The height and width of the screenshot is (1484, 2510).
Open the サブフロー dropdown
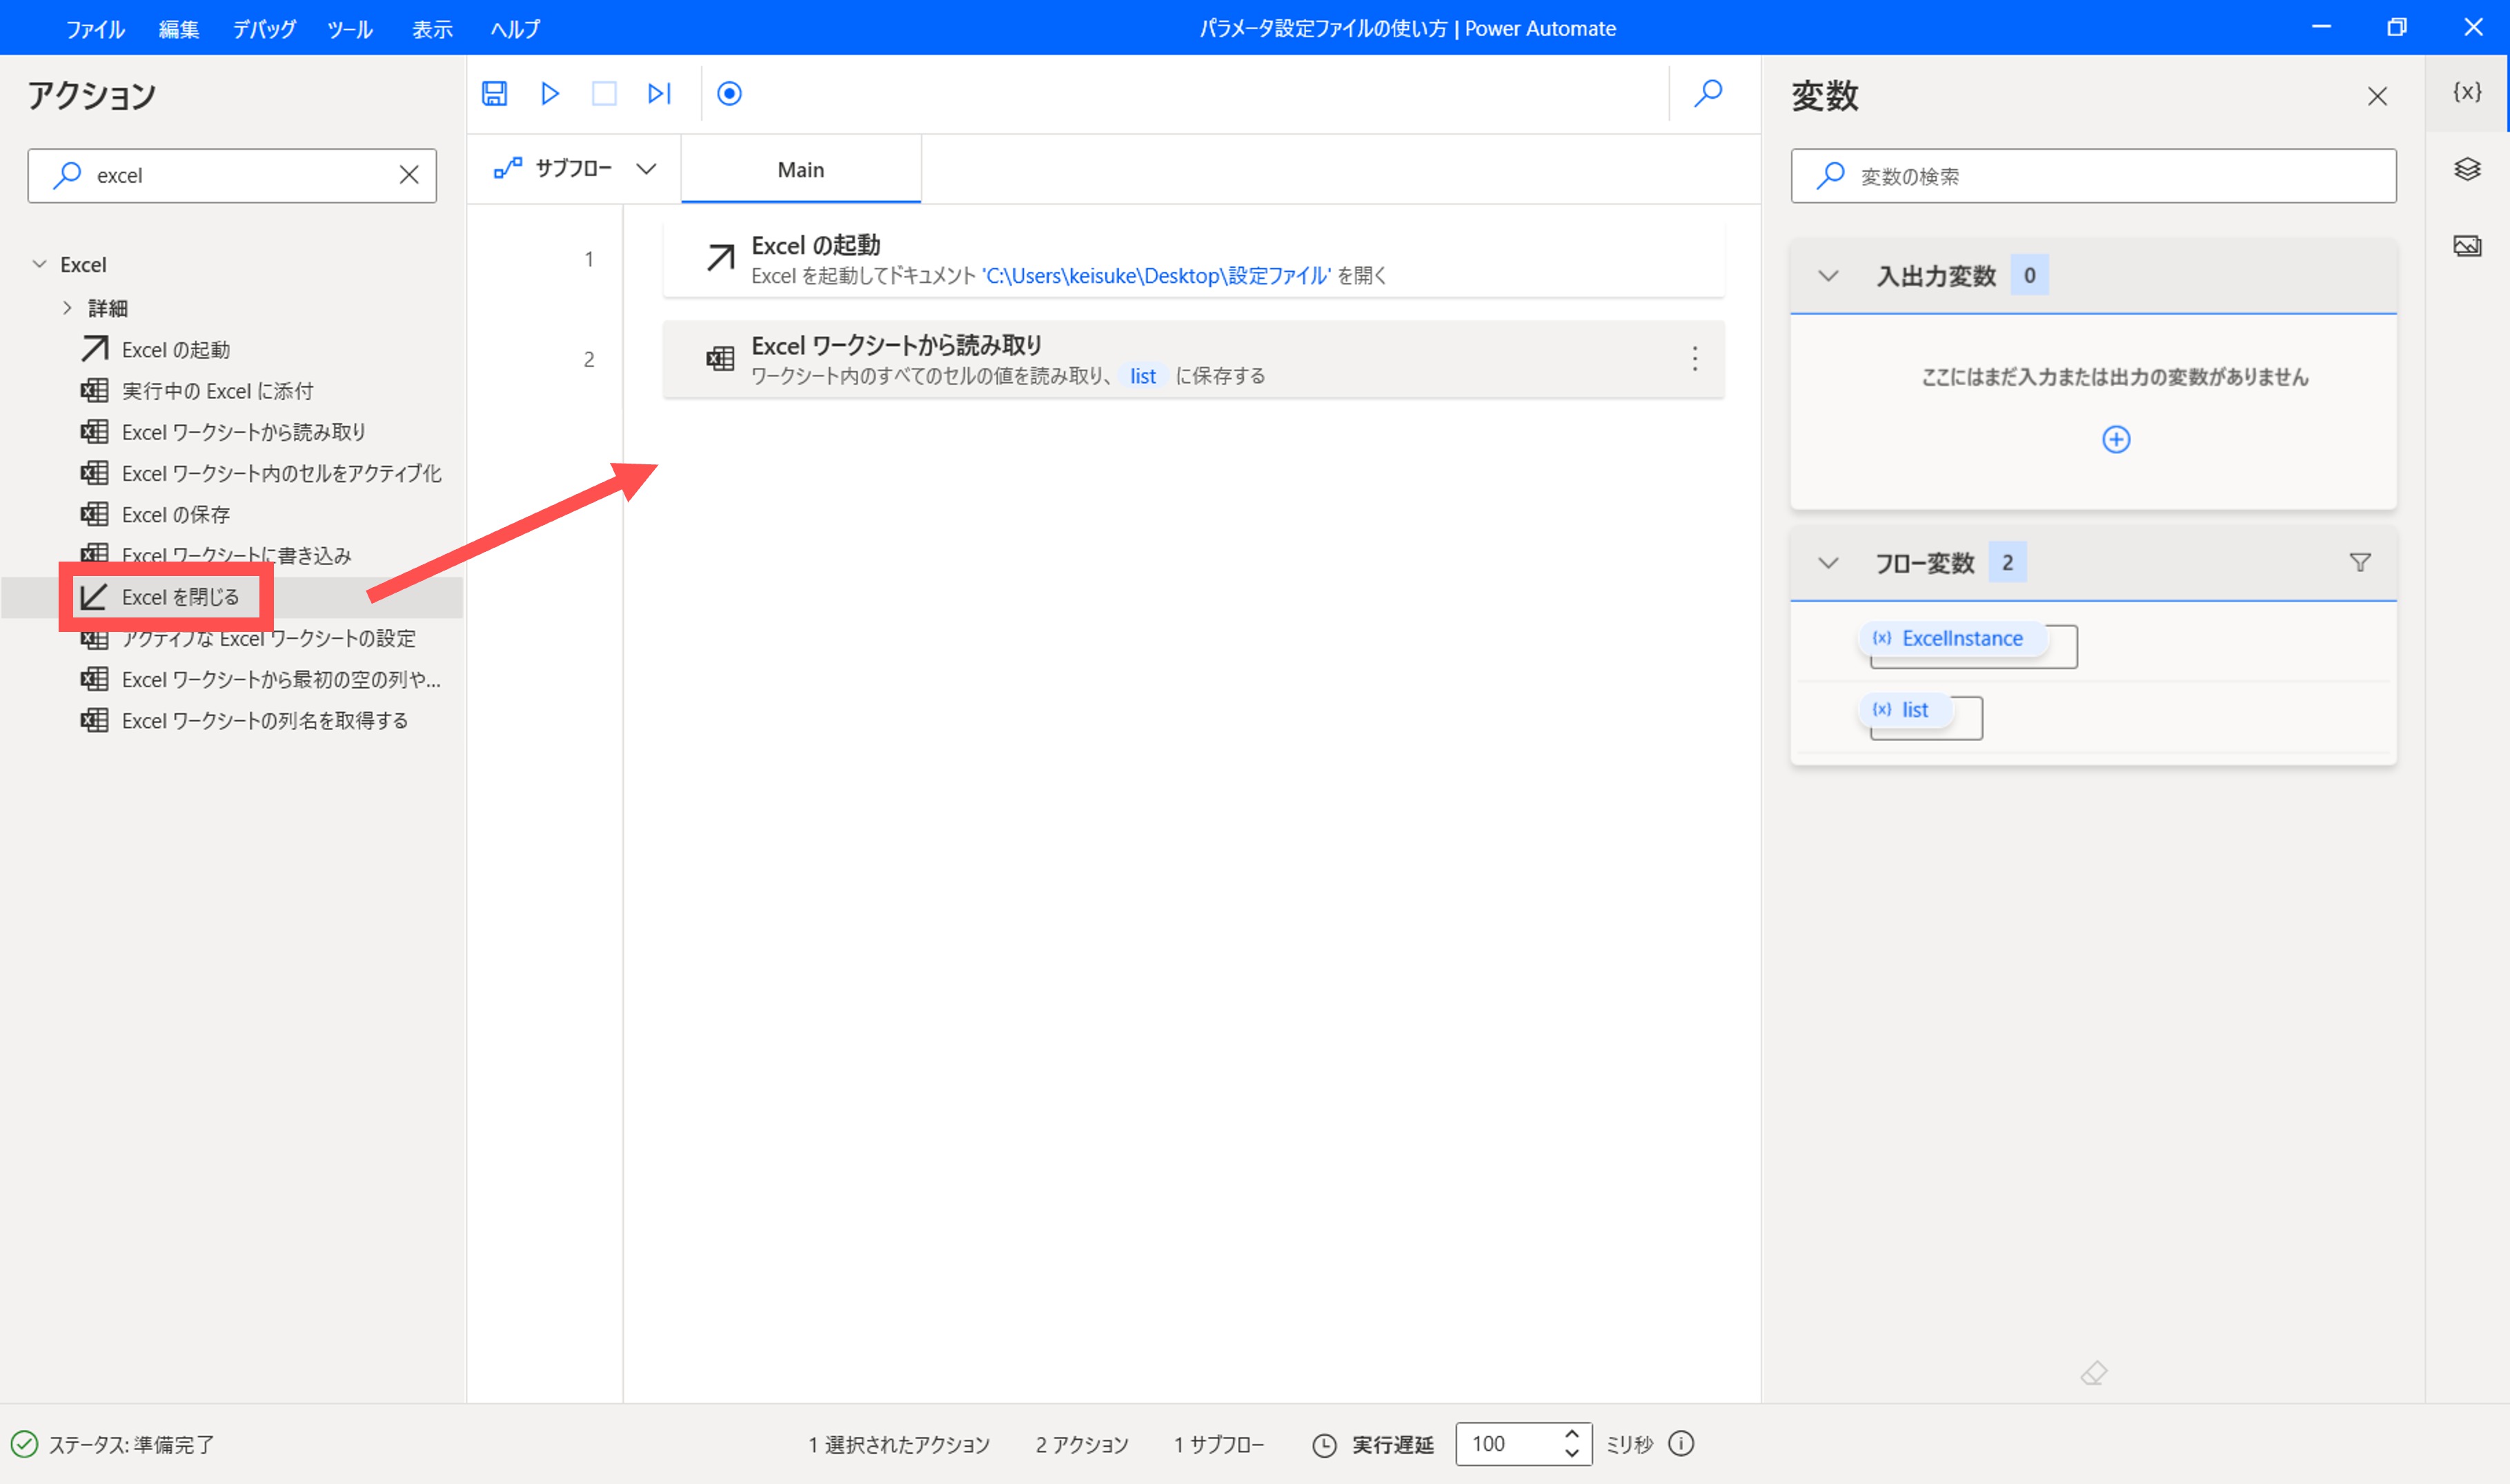pyautogui.click(x=574, y=168)
